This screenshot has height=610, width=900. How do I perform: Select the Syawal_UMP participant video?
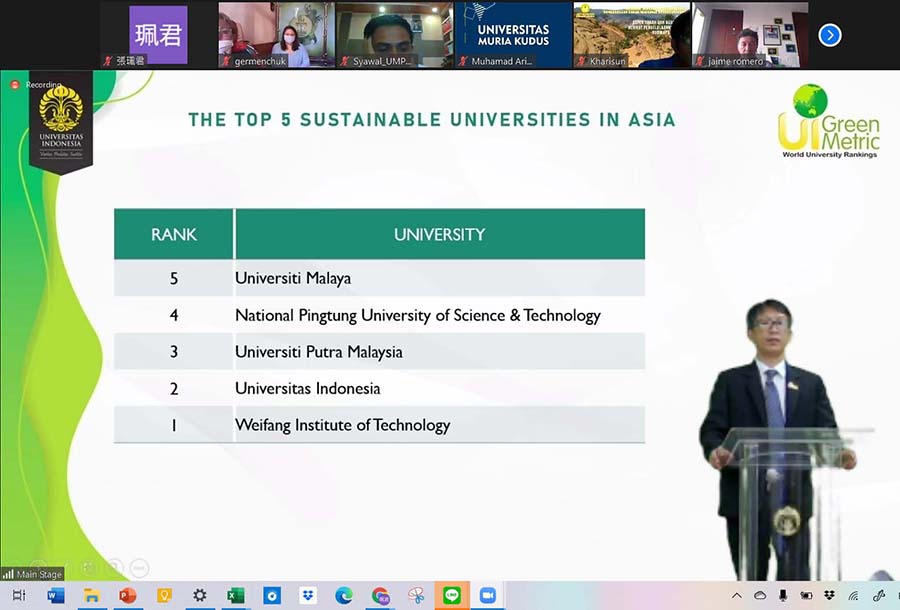pyautogui.click(x=394, y=36)
